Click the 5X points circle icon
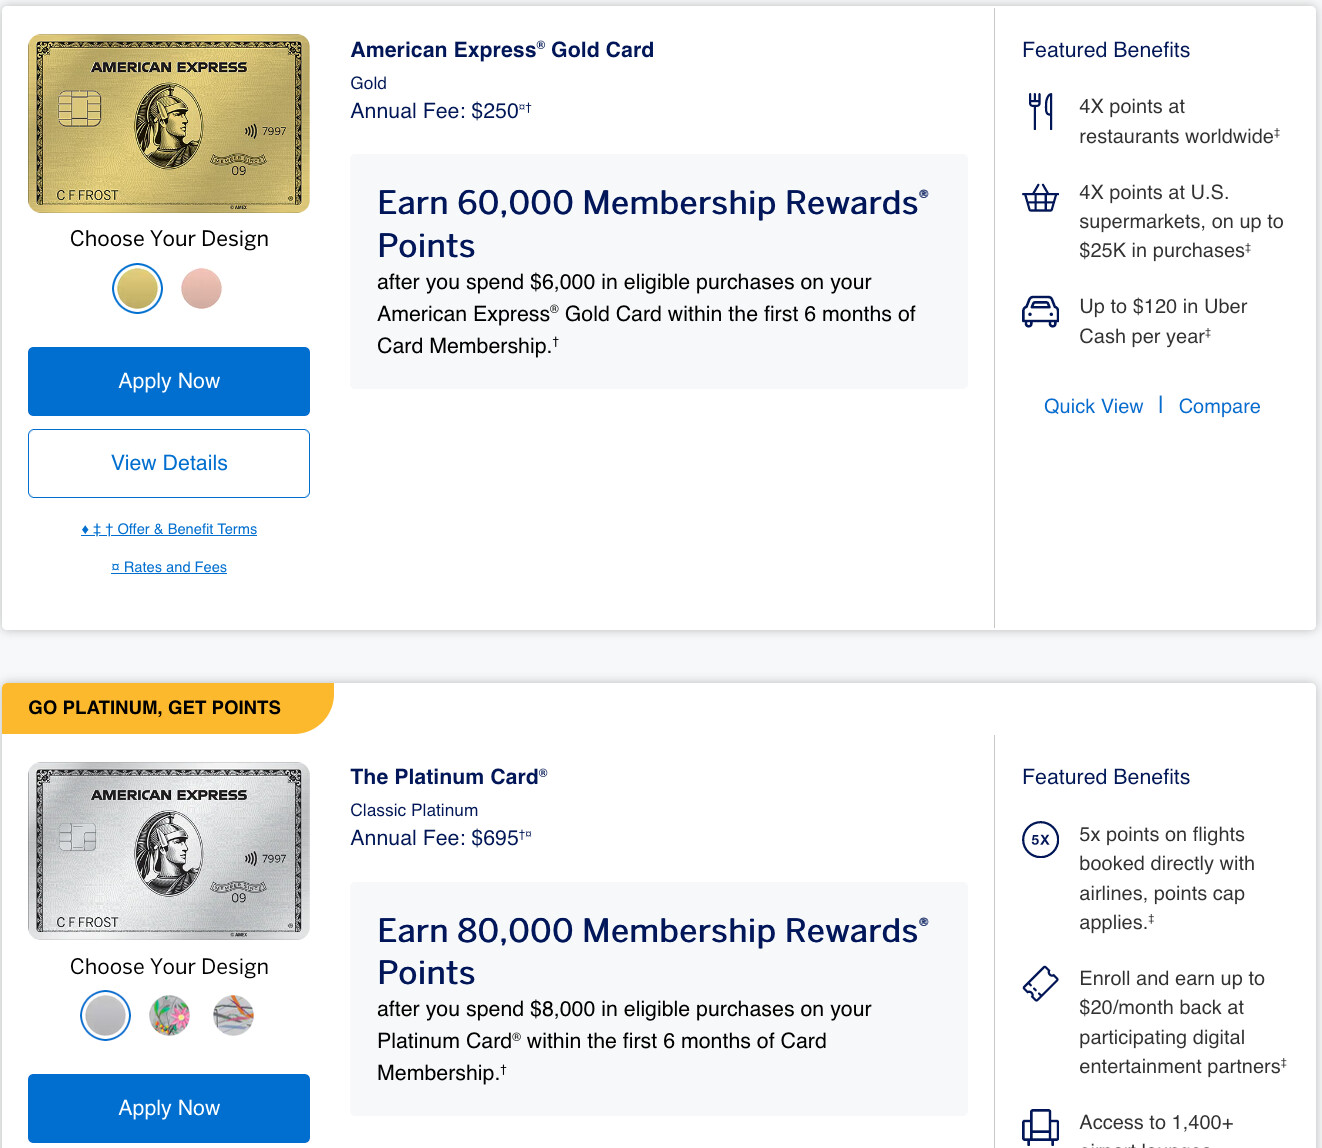Viewport: 1322px width, 1148px height. [x=1040, y=839]
